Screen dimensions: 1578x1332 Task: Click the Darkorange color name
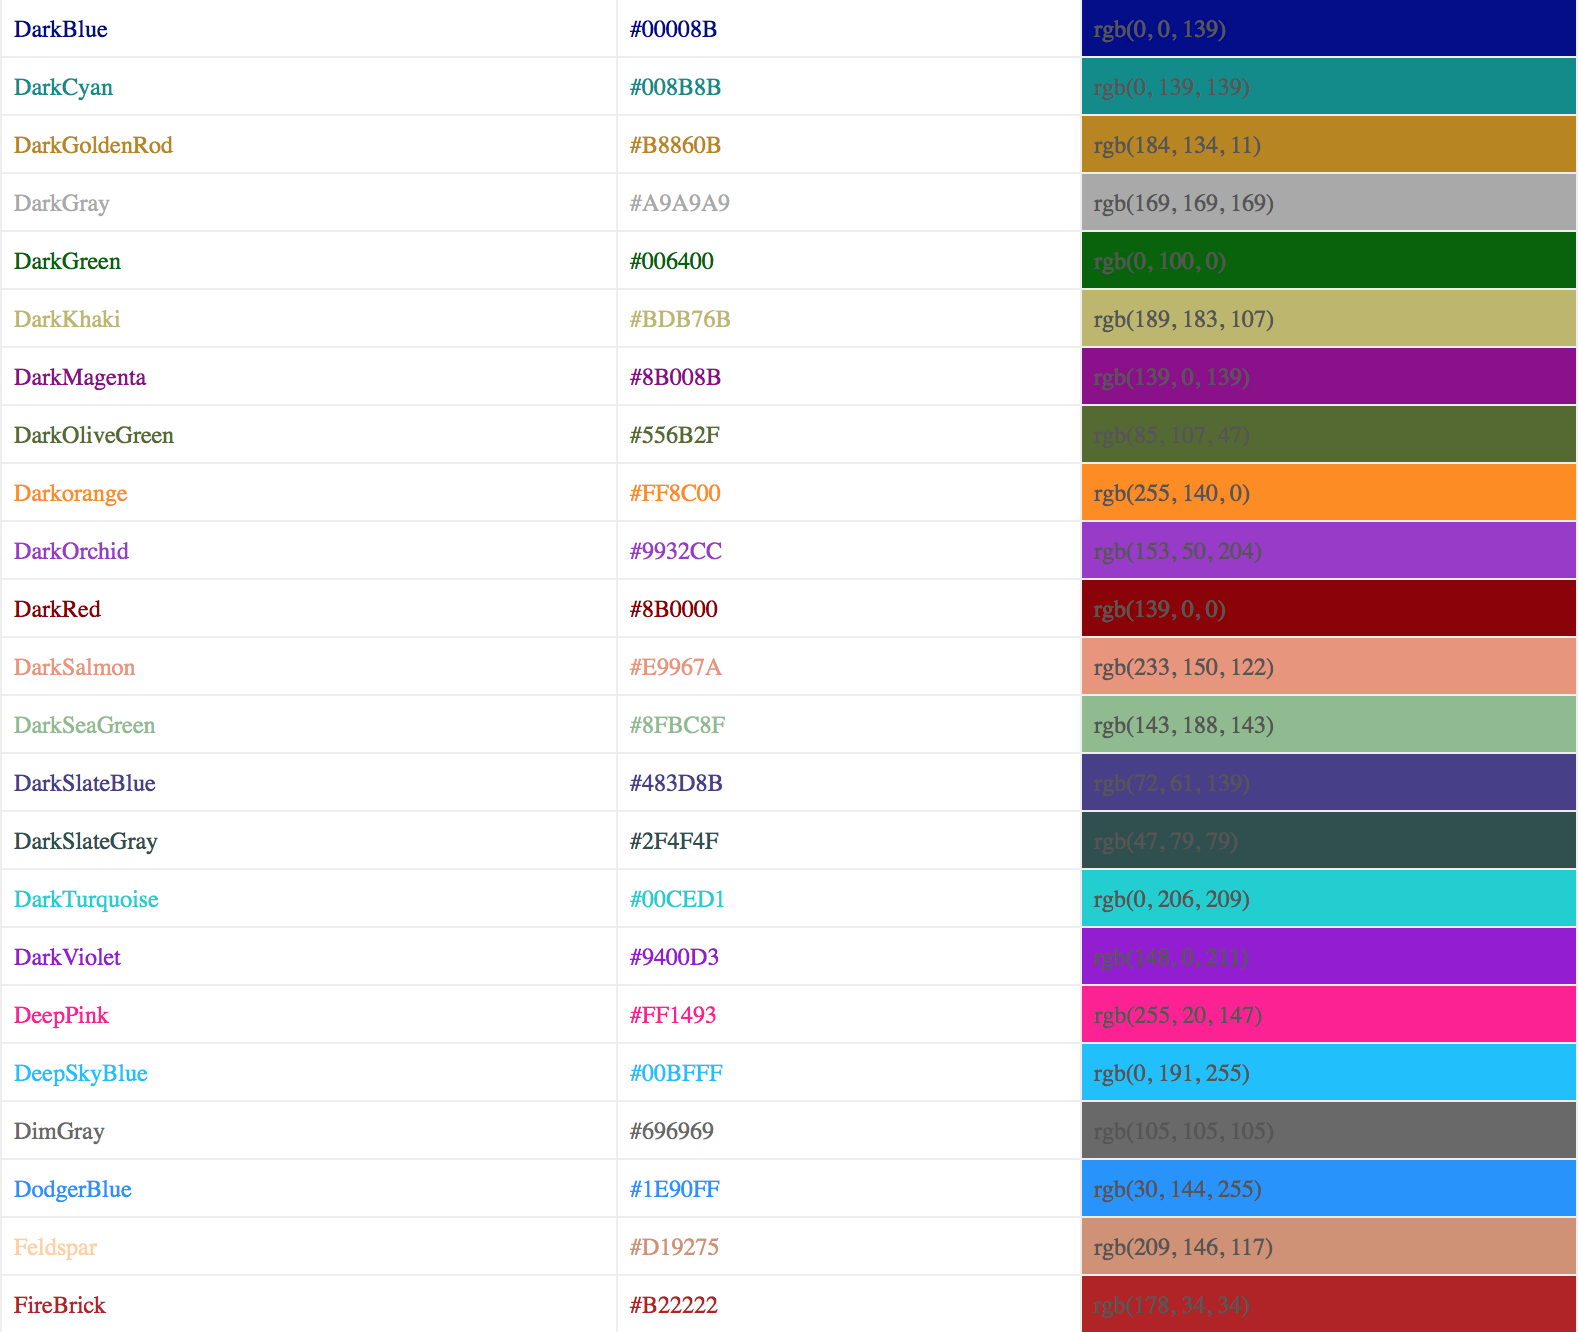[x=71, y=493]
